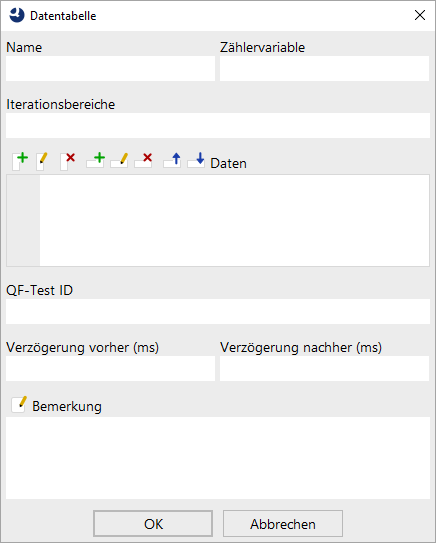
Task: Click the empty Daten table area
Action: [234, 221]
